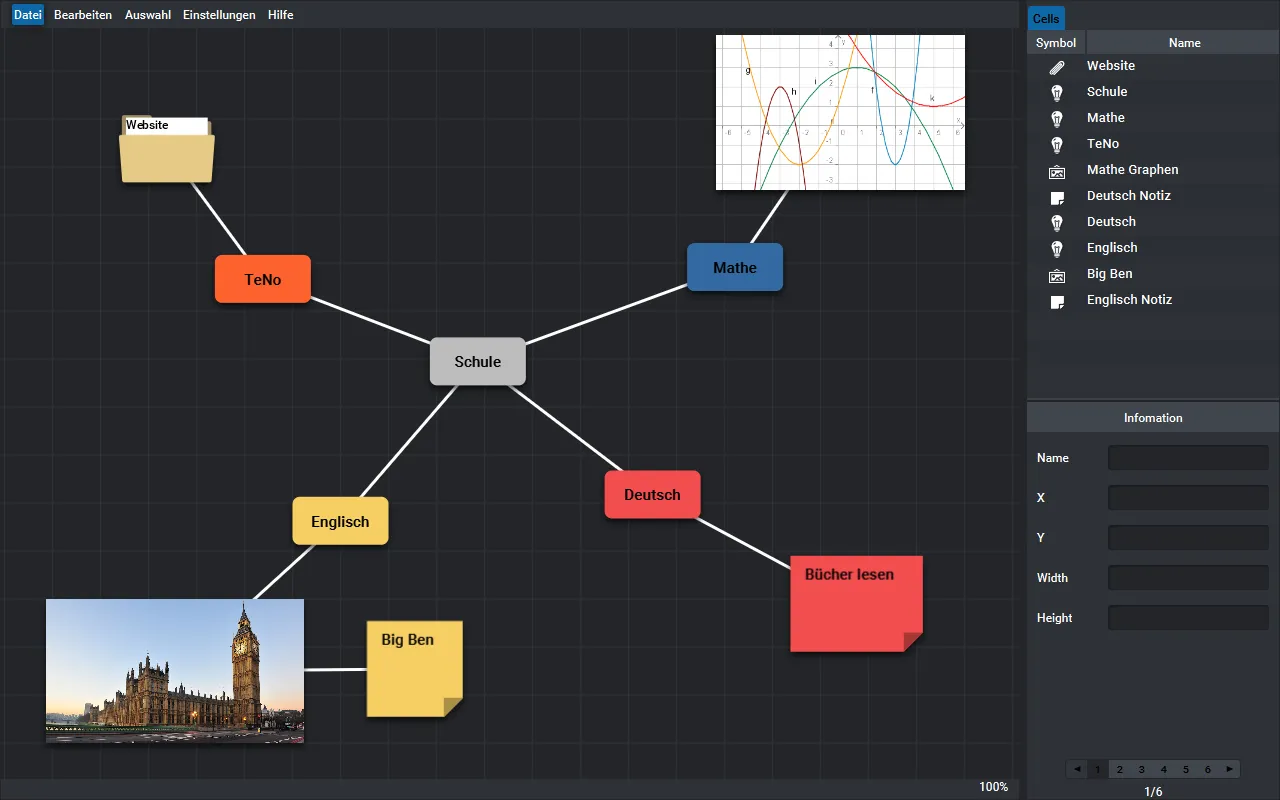
Task: Click the picture icon next to Big Ben
Action: click(x=1056, y=275)
